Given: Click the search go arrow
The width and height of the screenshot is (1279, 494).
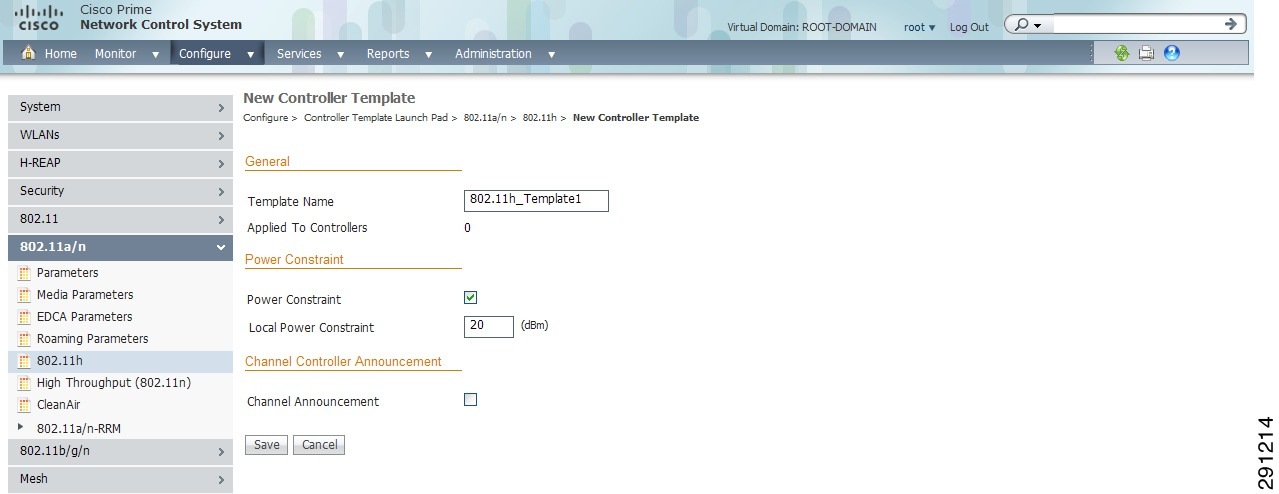Looking at the screenshot, I should click(x=1231, y=24).
